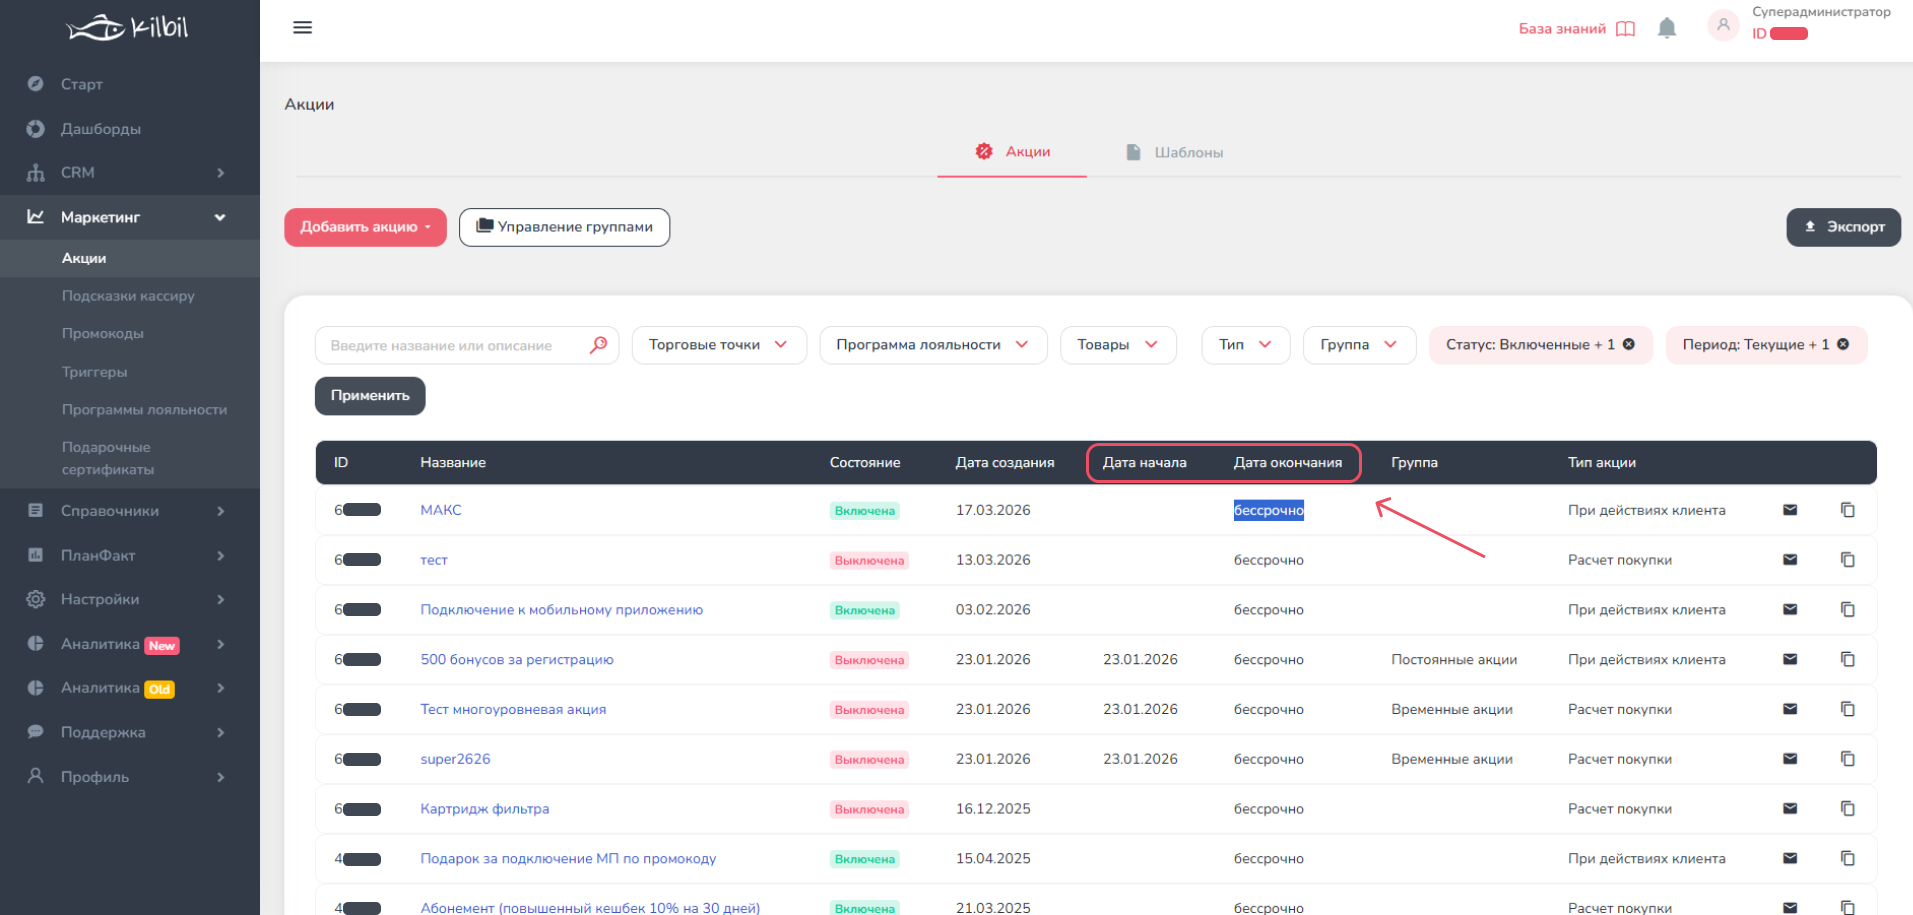Open the Товары filter dropdown
This screenshot has width=1913, height=915.
pos(1117,345)
